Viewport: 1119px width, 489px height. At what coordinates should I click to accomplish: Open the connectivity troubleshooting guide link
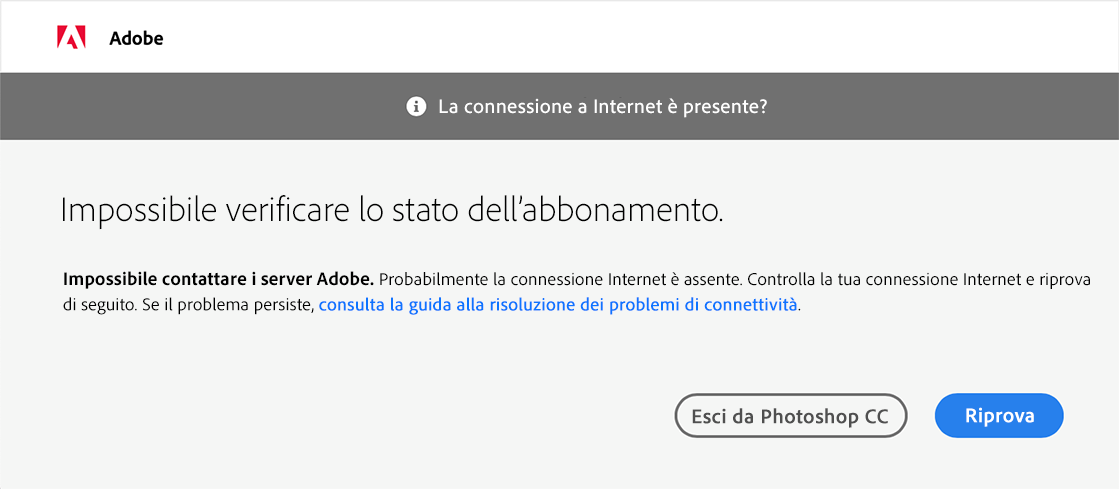tap(558, 305)
